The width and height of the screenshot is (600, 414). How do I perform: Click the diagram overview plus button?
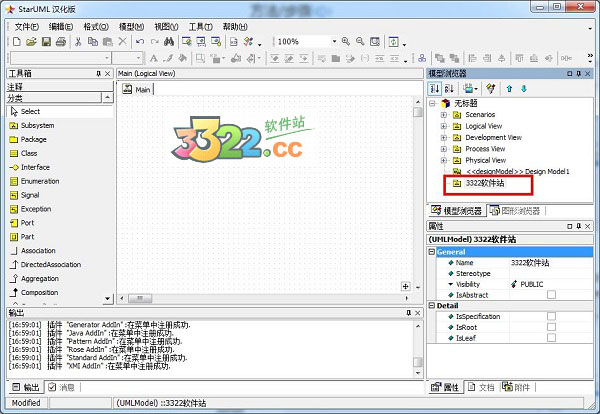coord(406,286)
